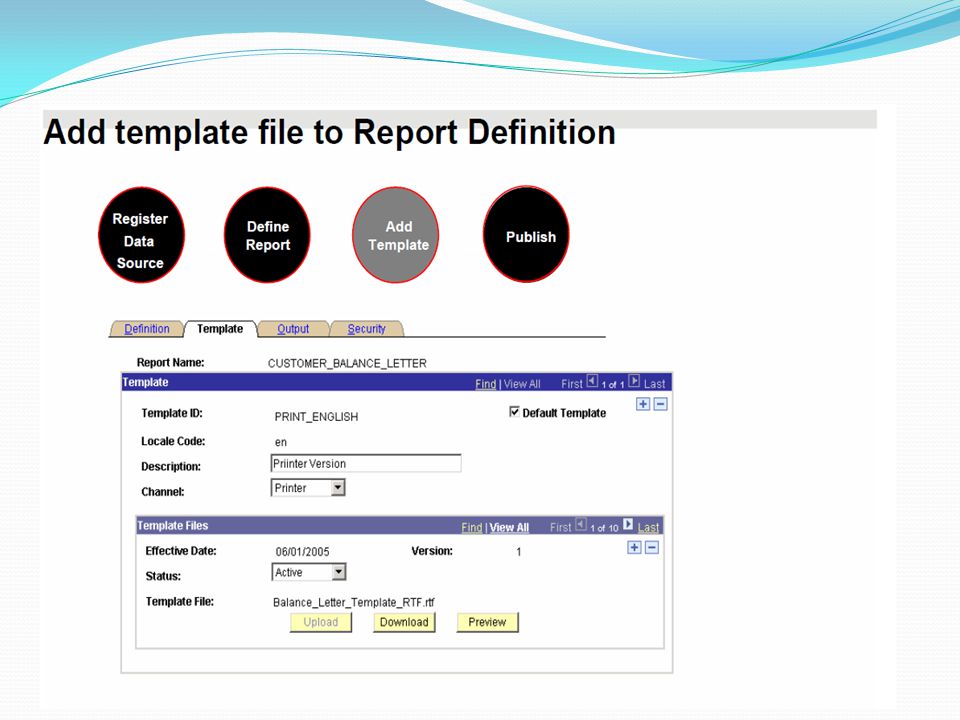Click Last link in Template Files header
Viewport: 960px width, 720px height.
click(x=648, y=527)
